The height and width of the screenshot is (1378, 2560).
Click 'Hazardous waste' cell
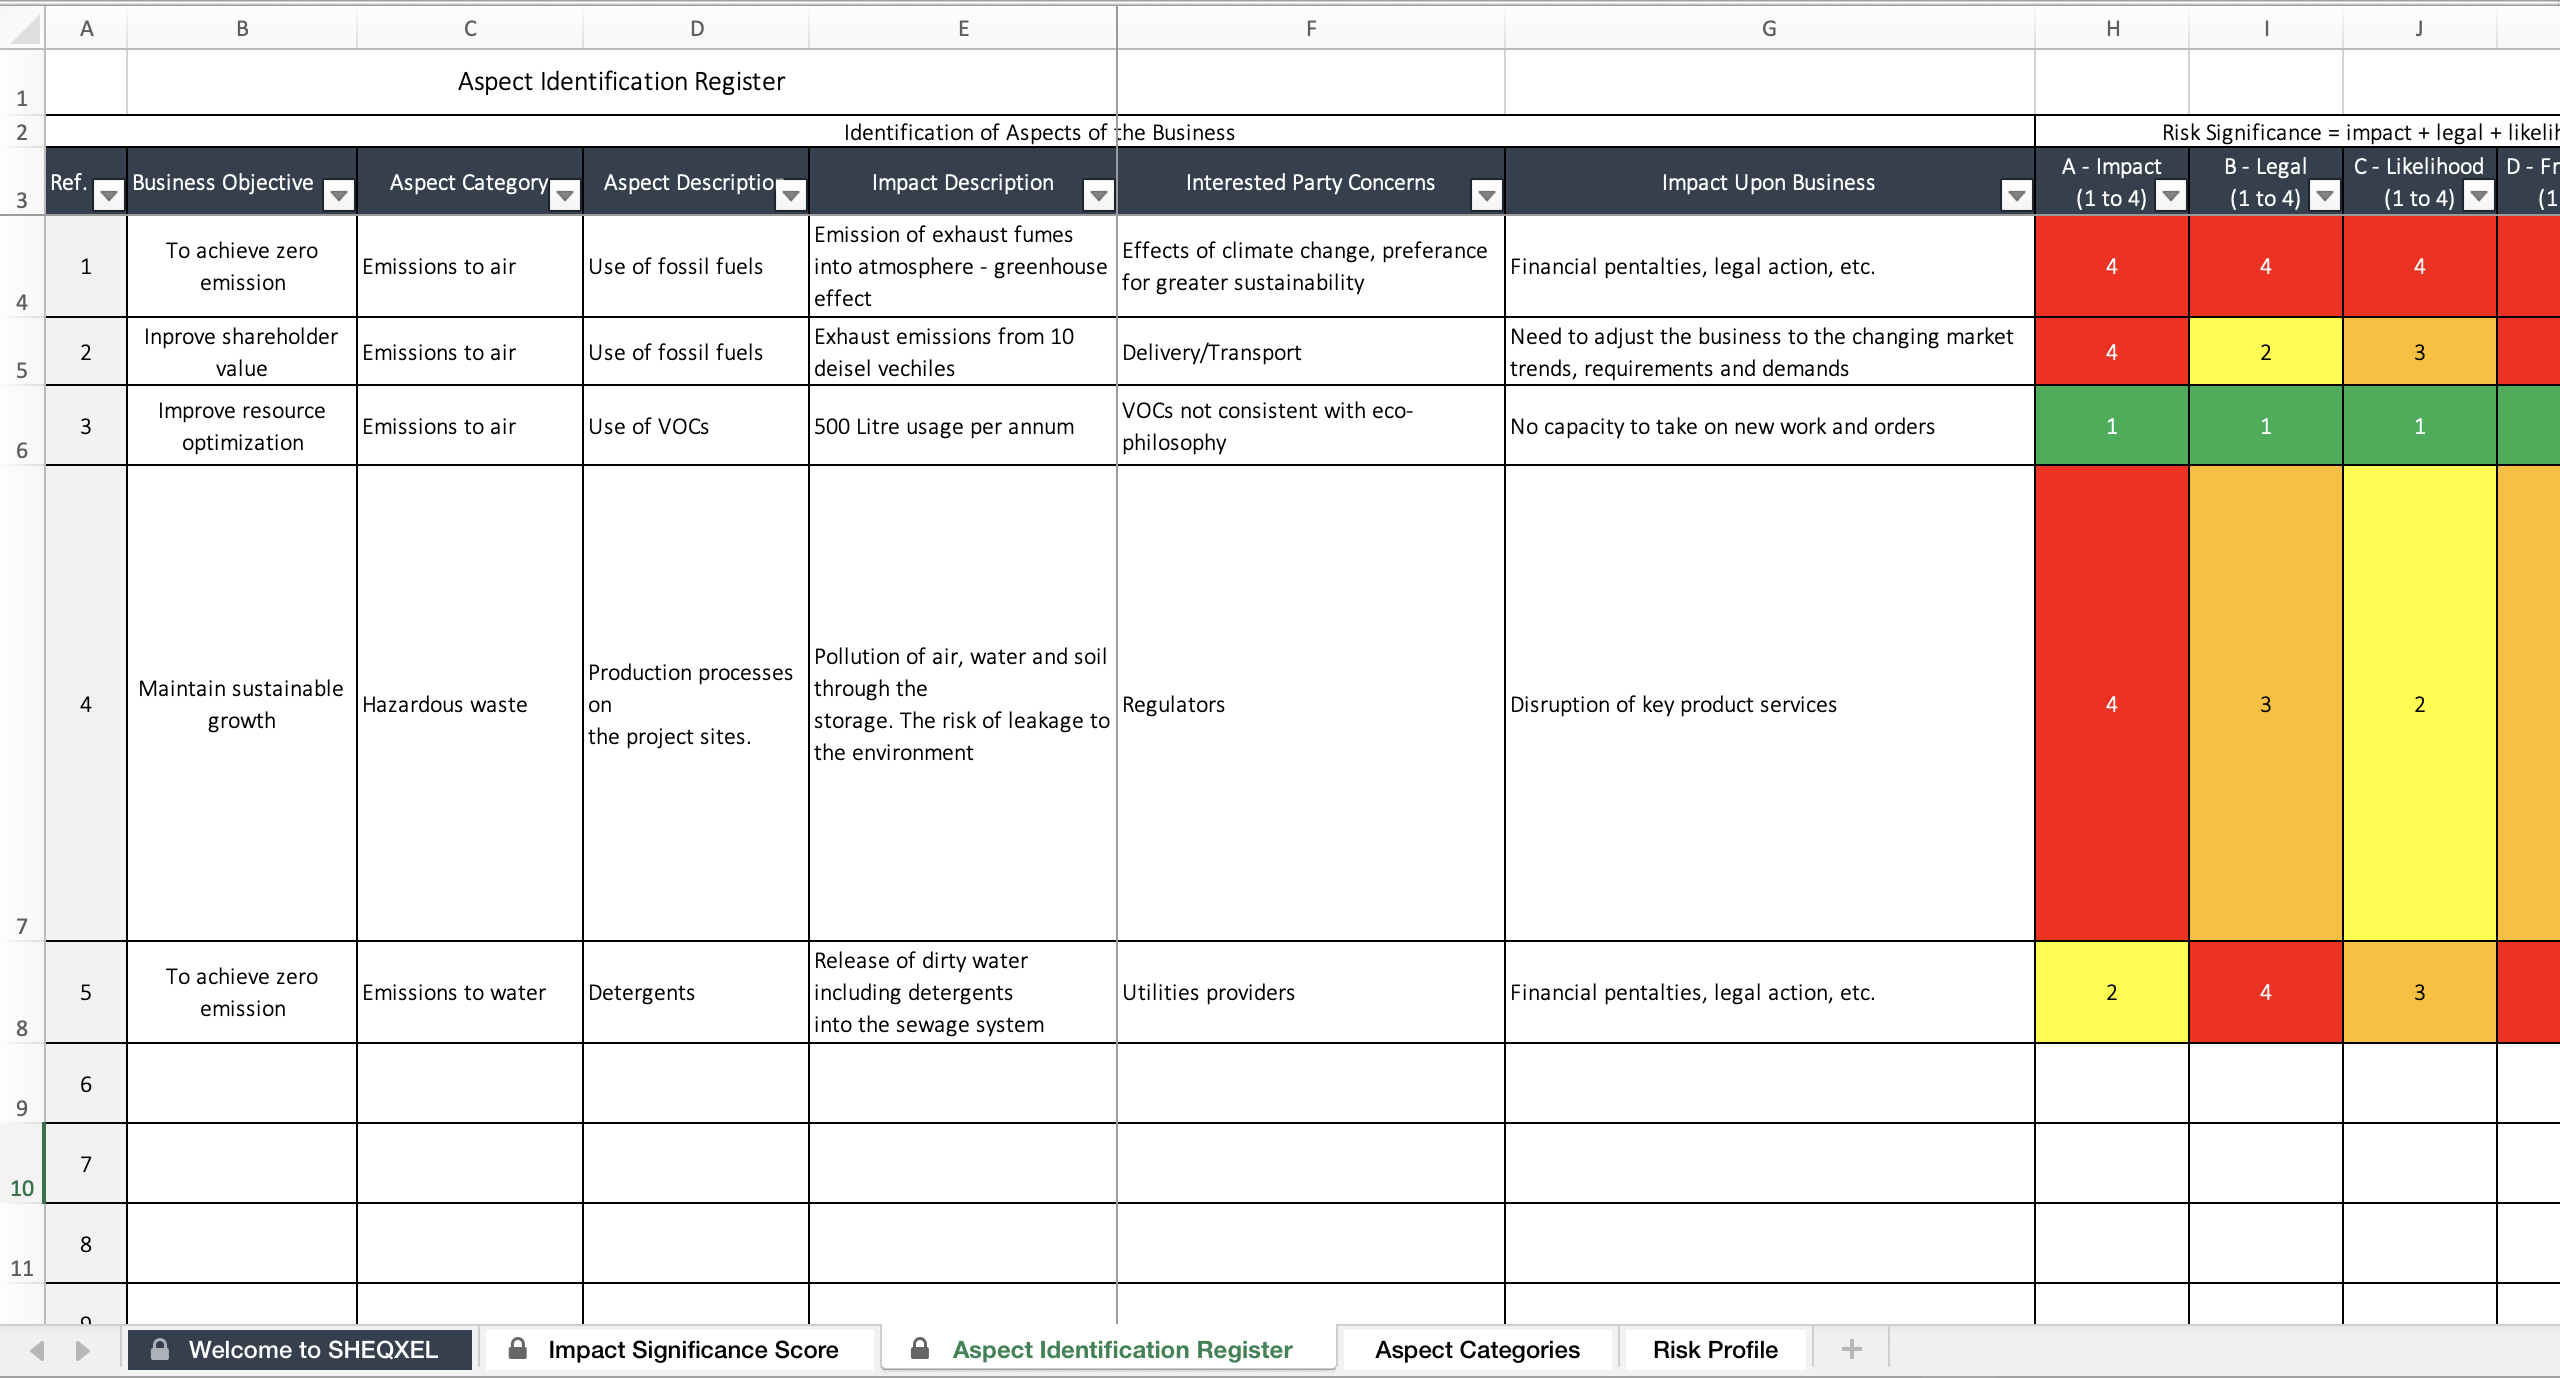coord(470,704)
